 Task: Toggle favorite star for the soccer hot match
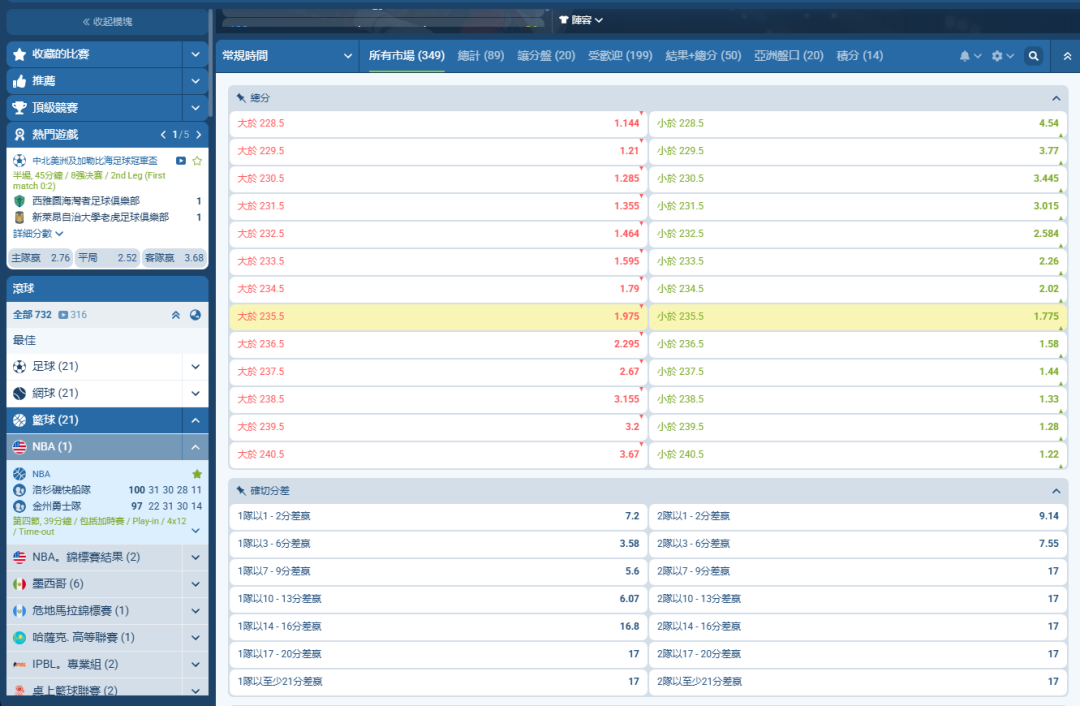[x=197, y=160]
